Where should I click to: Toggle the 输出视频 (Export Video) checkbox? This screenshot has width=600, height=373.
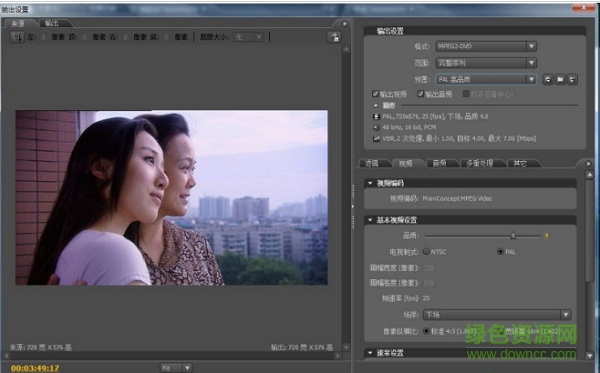[x=375, y=94]
